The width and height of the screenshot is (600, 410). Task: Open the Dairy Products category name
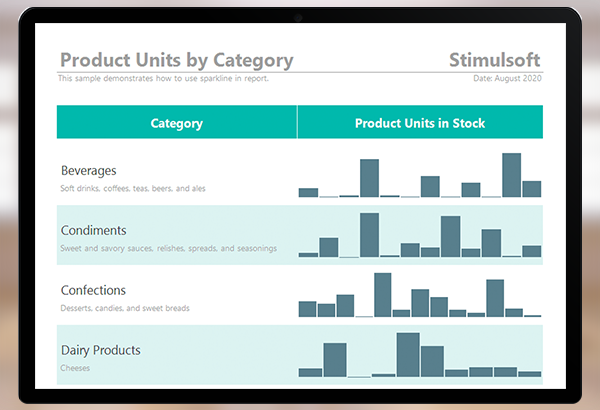[x=100, y=350]
